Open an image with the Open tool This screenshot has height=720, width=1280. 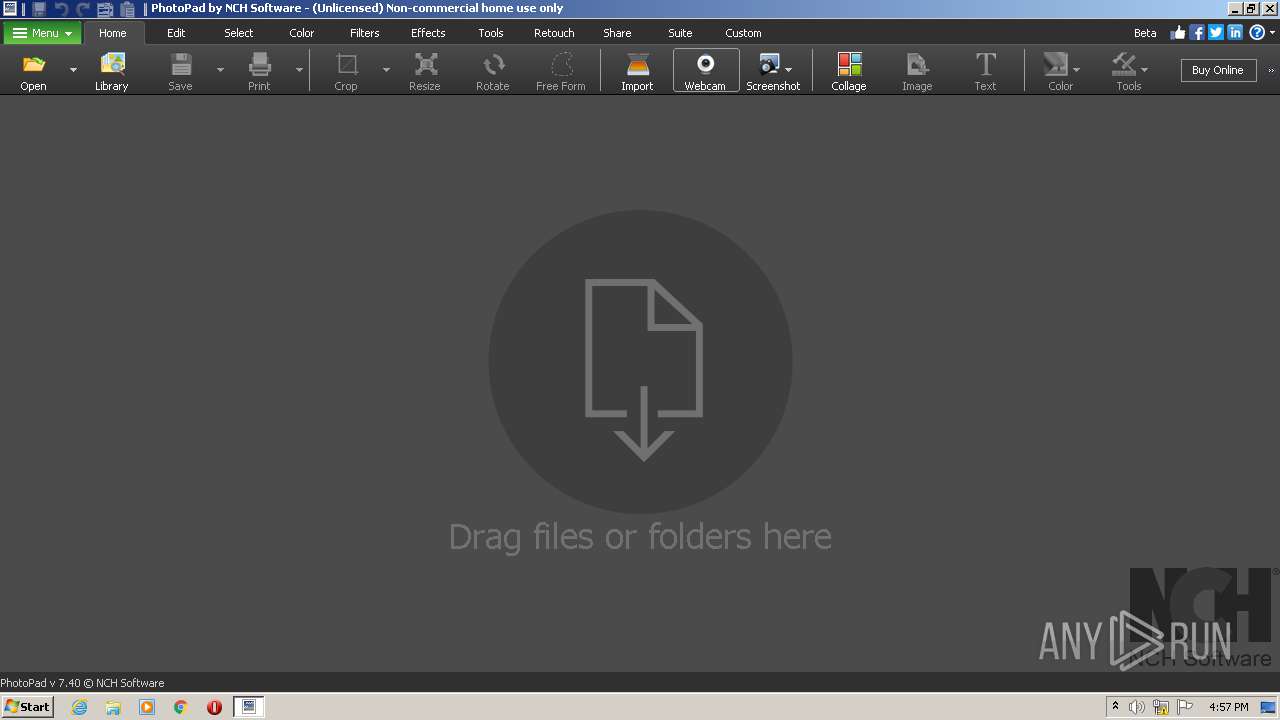click(x=34, y=71)
